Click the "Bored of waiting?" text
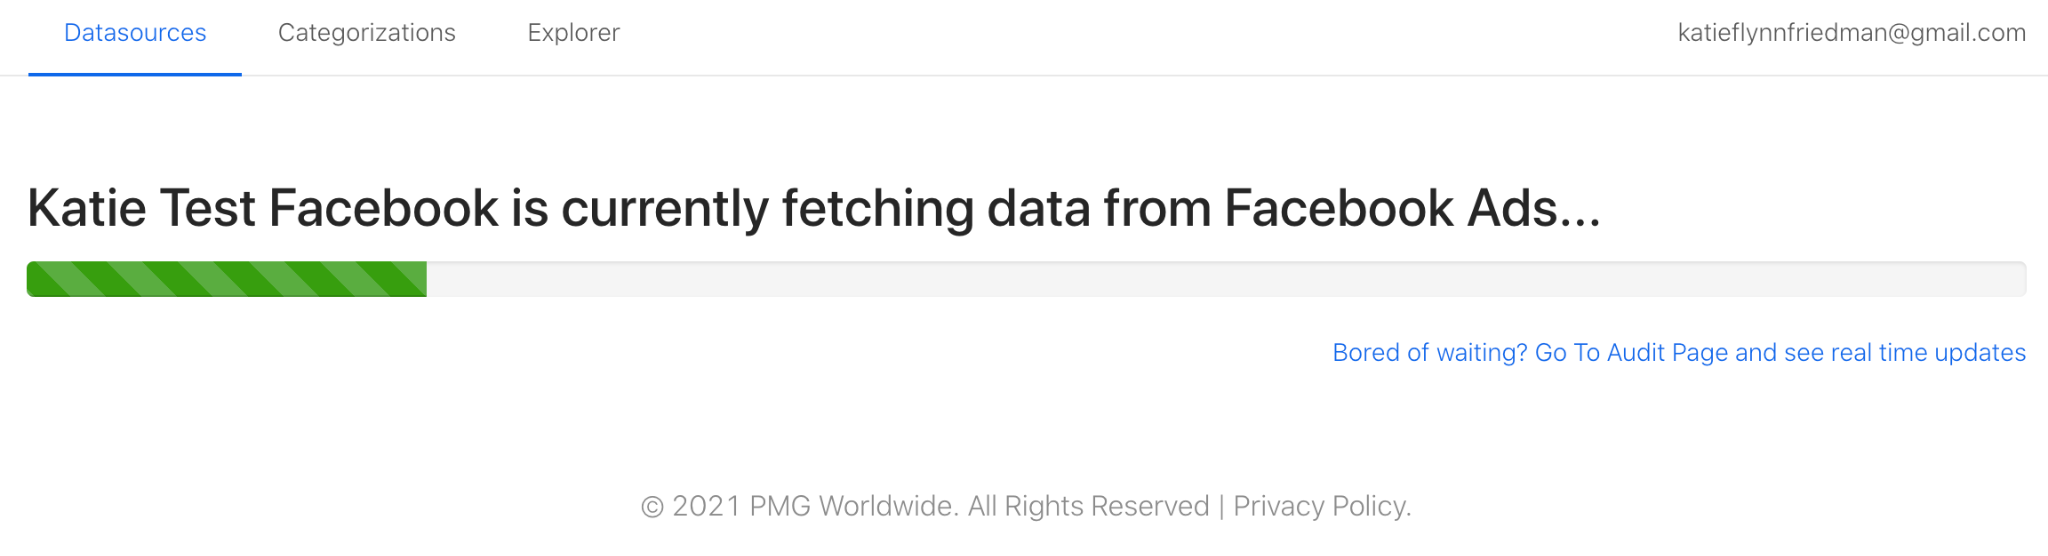The width and height of the screenshot is (2048, 556). pos(1429,353)
